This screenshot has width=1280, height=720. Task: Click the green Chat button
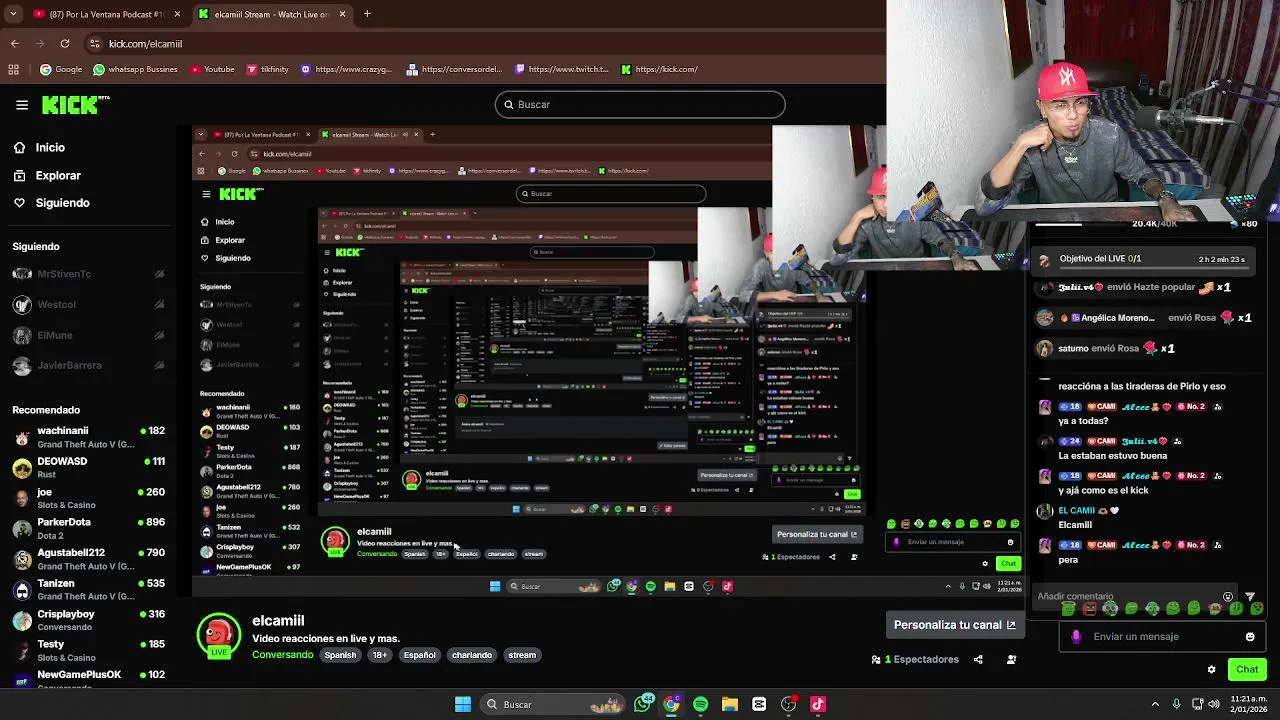pyautogui.click(x=1247, y=669)
